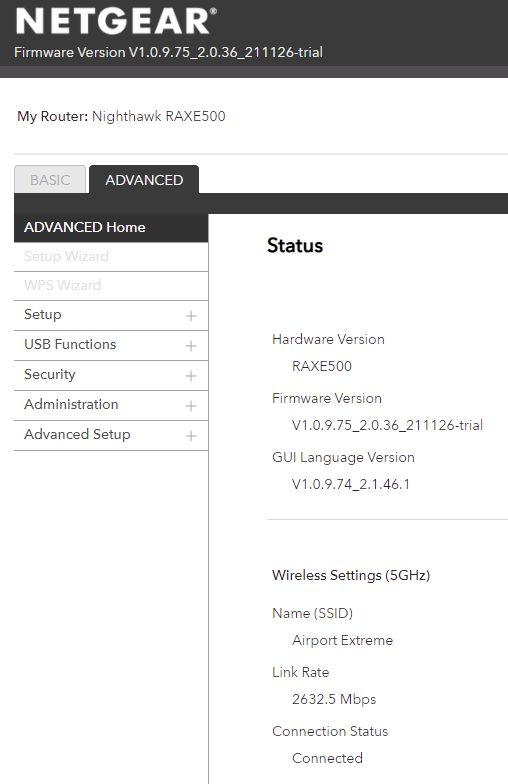Open the USB Functions section

click(x=111, y=345)
